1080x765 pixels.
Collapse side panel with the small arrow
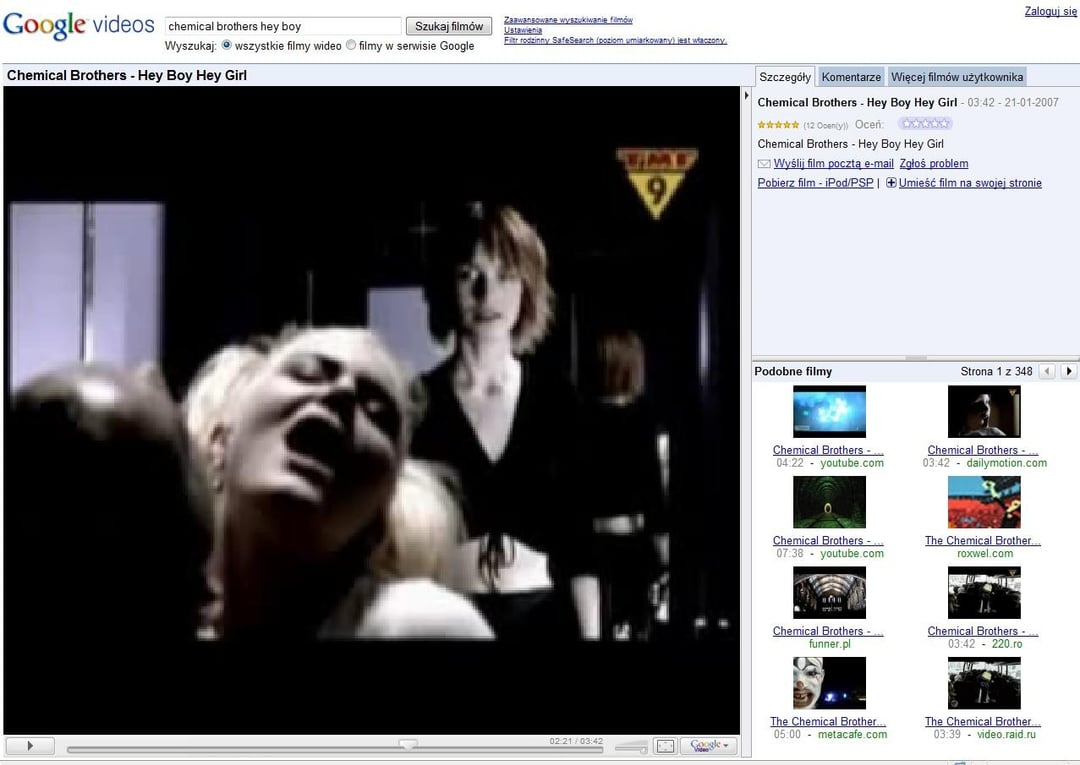[746, 96]
